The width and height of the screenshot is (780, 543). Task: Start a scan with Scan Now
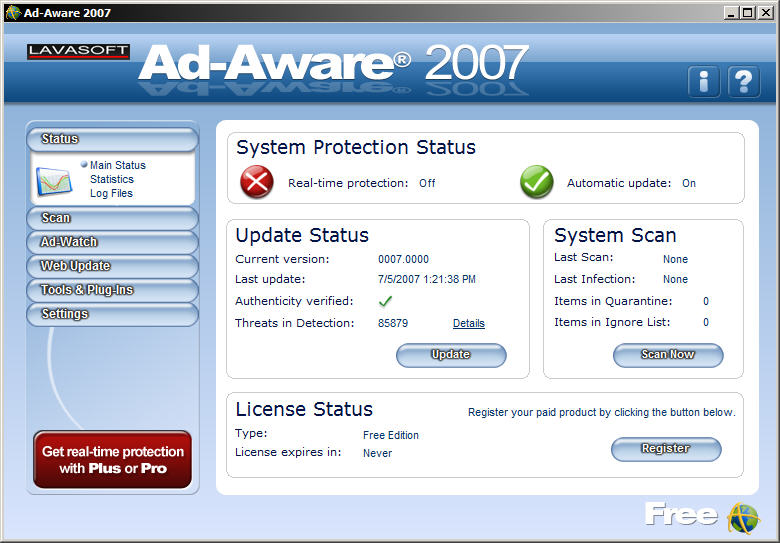click(668, 355)
